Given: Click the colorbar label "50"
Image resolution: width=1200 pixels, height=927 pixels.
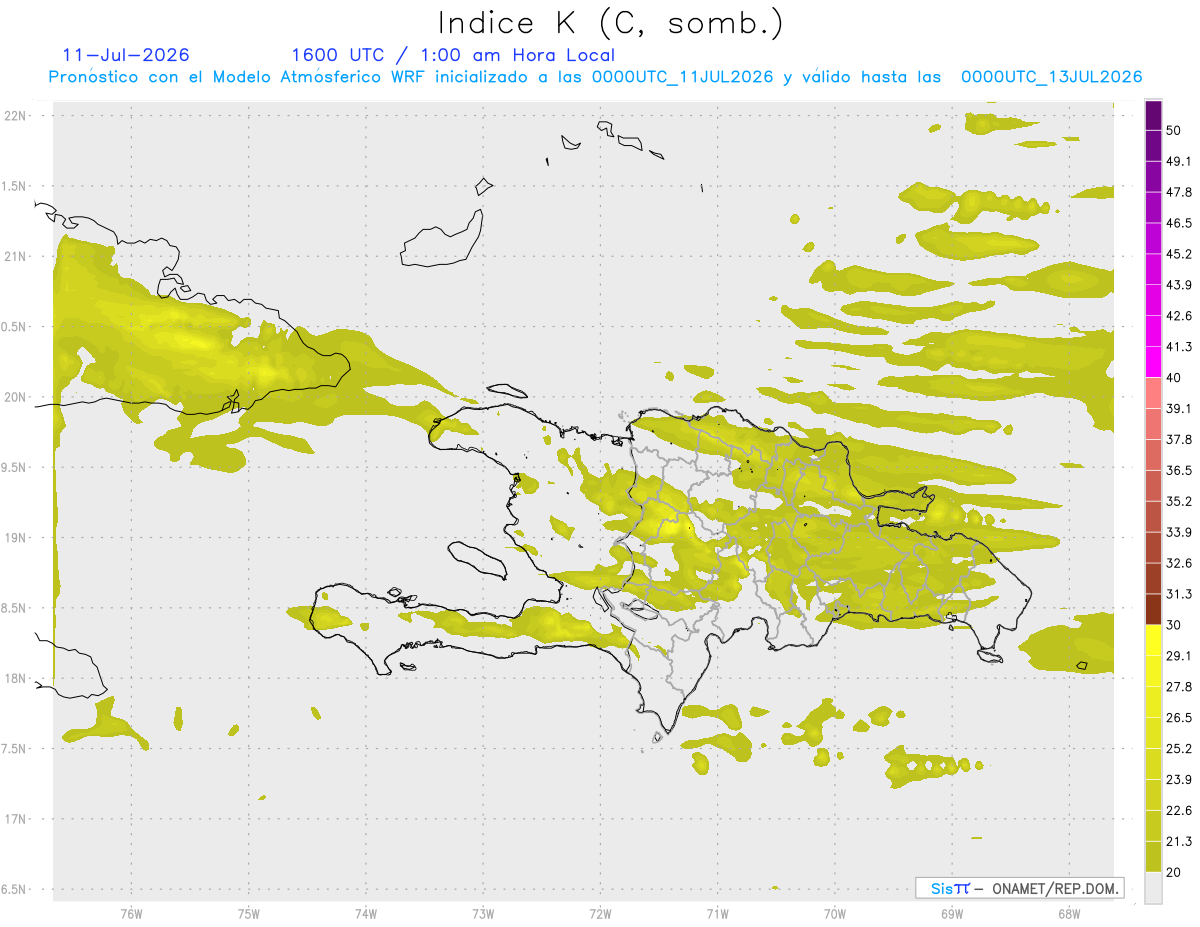Looking at the screenshot, I should (1175, 131).
